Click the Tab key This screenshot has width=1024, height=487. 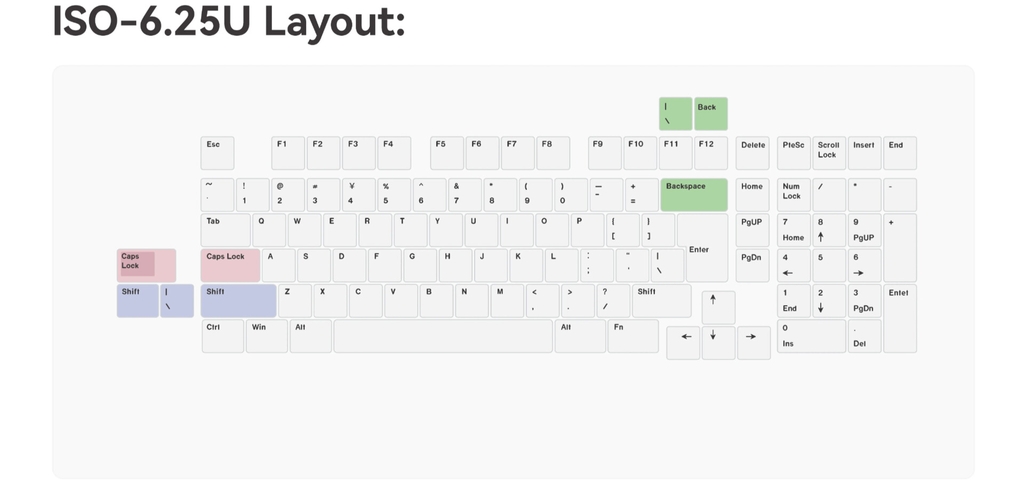pos(225,230)
